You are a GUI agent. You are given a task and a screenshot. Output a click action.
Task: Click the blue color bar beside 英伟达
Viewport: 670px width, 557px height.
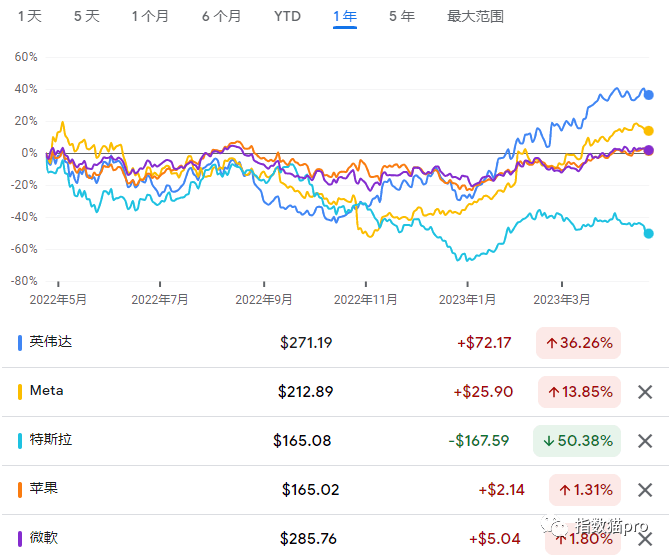pyautogui.click(x=21, y=343)
